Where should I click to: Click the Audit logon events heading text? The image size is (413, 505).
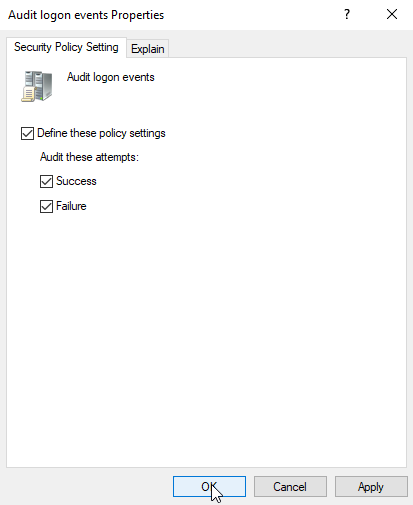[x=111, y=77]
